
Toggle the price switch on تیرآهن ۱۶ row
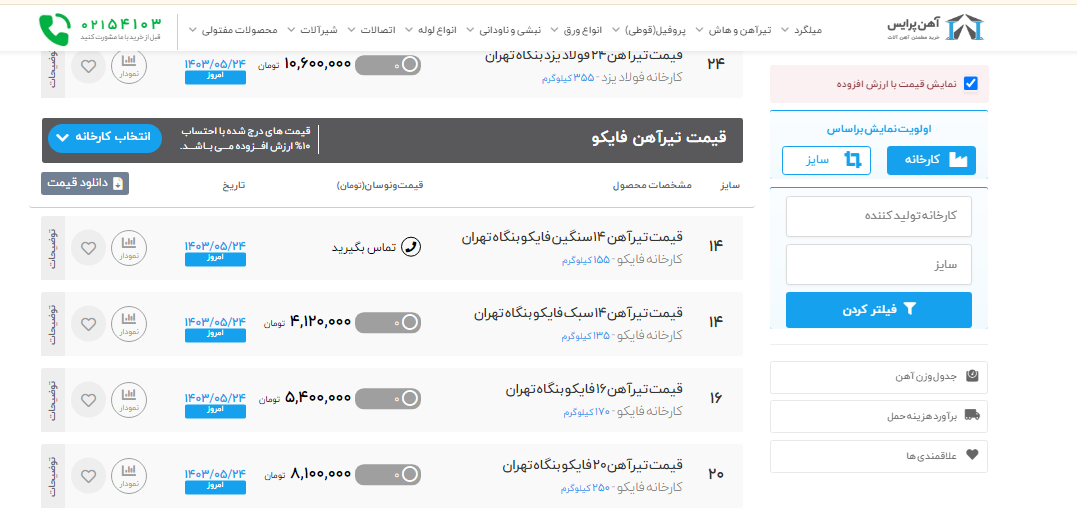tap(388, 399)
